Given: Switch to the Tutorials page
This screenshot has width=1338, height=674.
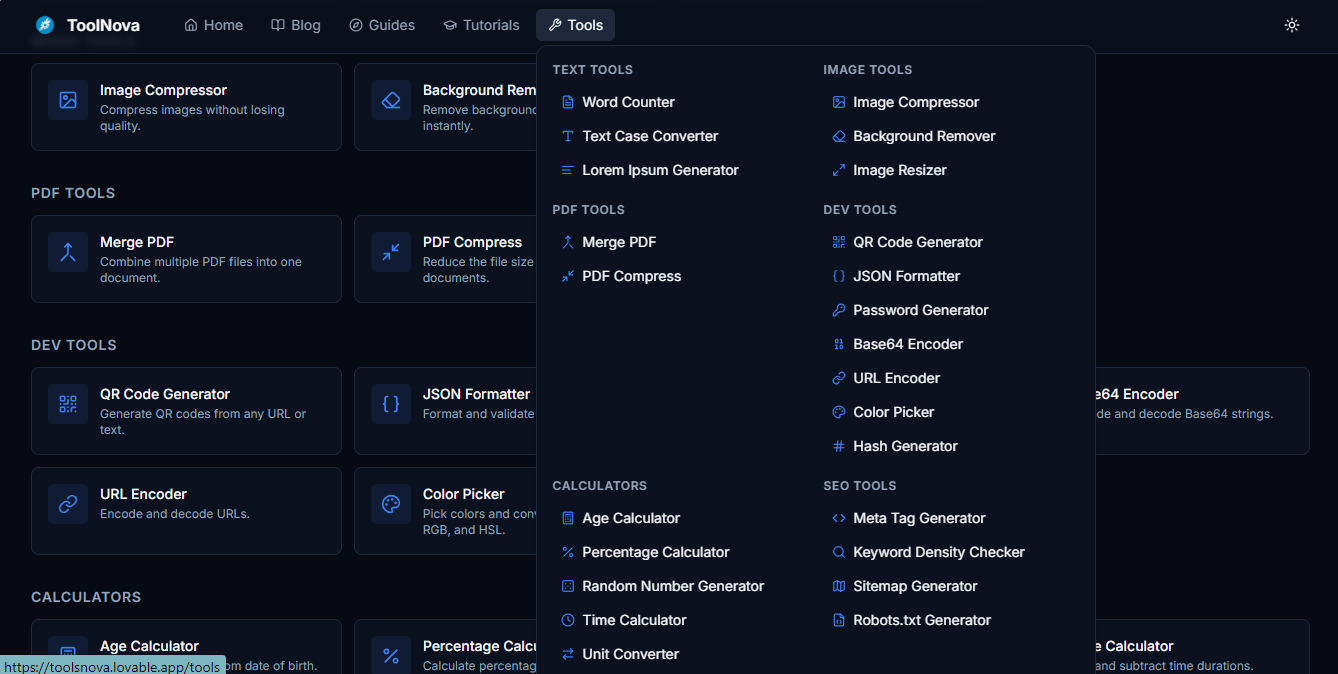Looking at the screenshot, I should click(x=481, y=25).
